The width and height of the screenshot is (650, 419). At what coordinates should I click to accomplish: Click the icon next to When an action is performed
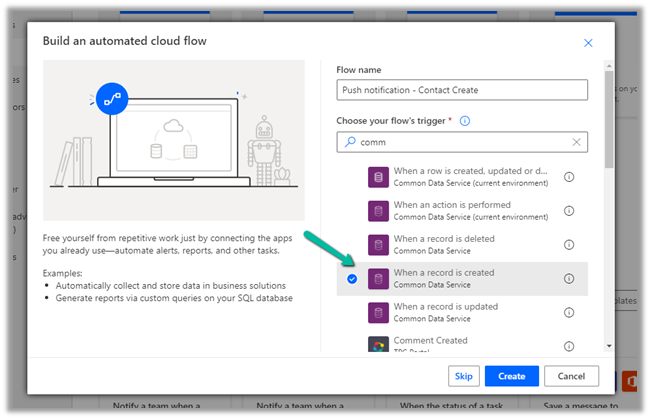coord(377,211)
